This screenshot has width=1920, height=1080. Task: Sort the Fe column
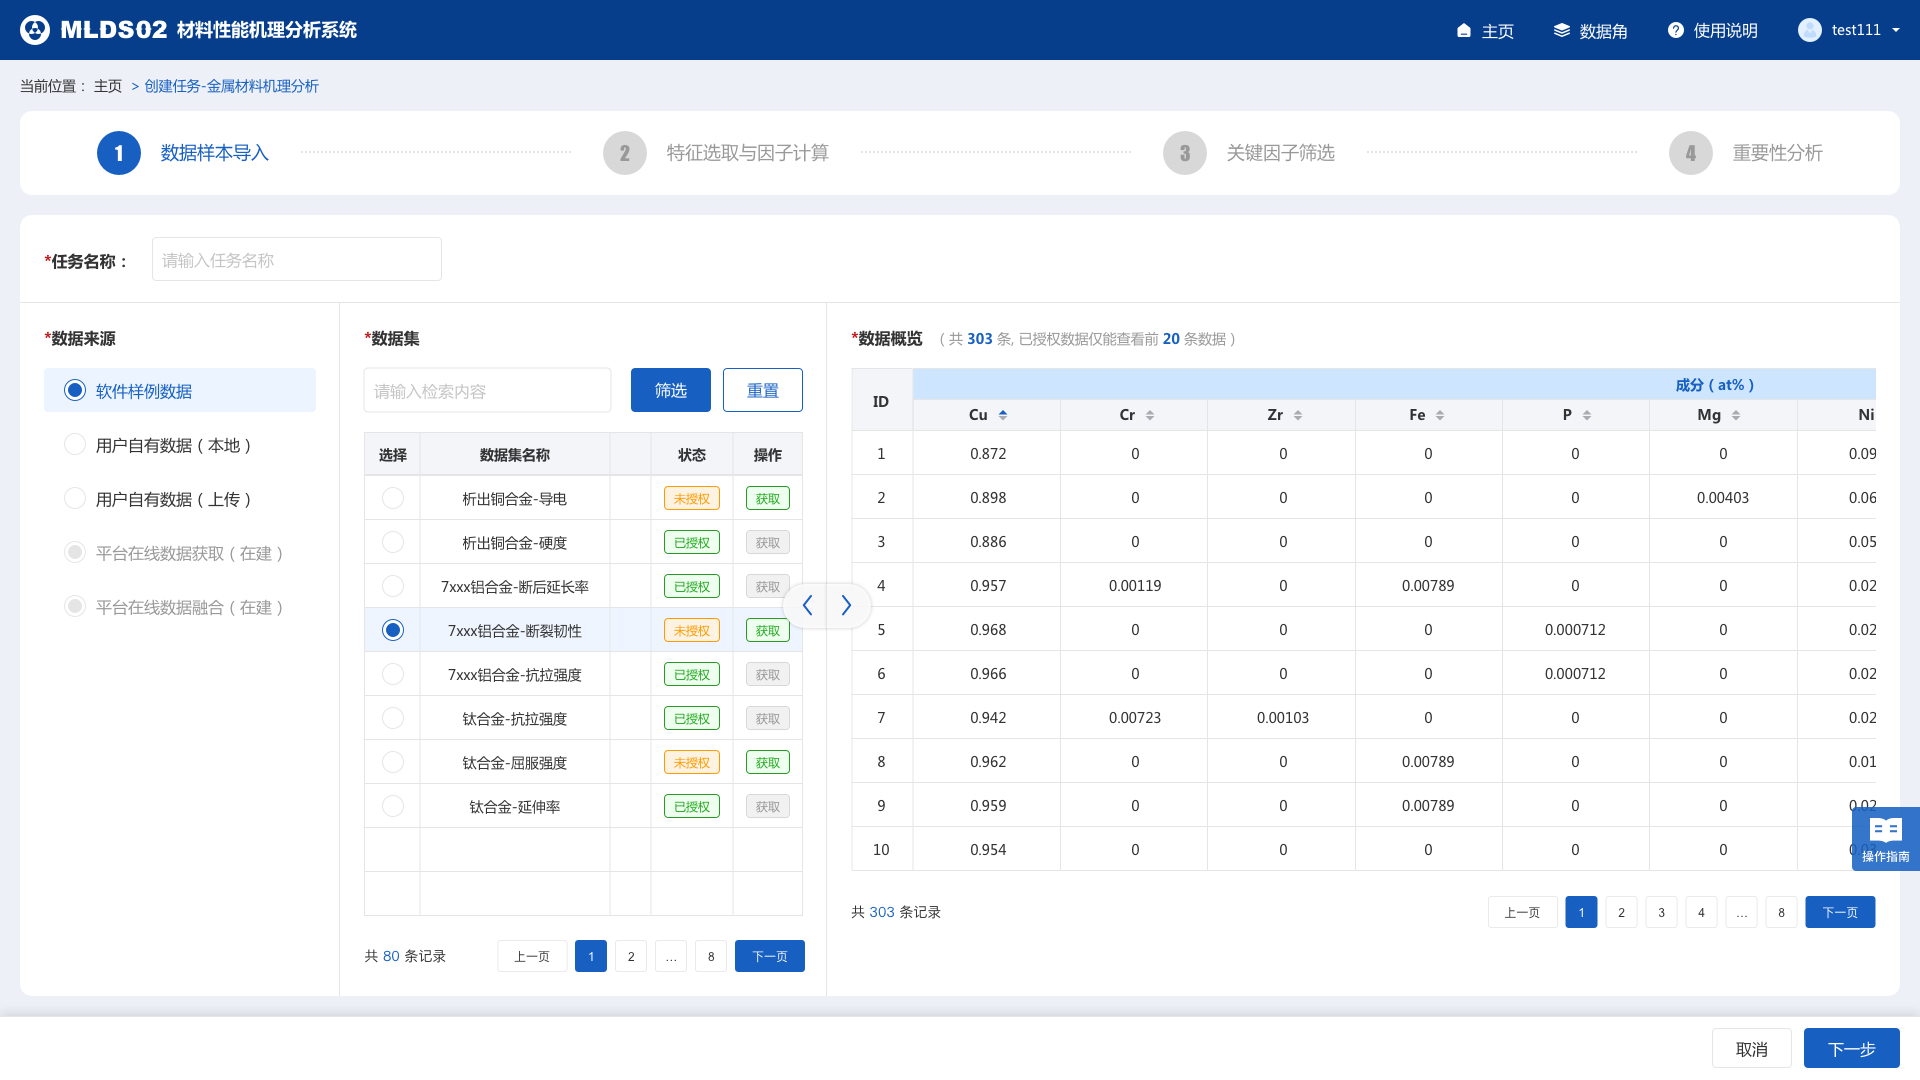point(1439,415)
